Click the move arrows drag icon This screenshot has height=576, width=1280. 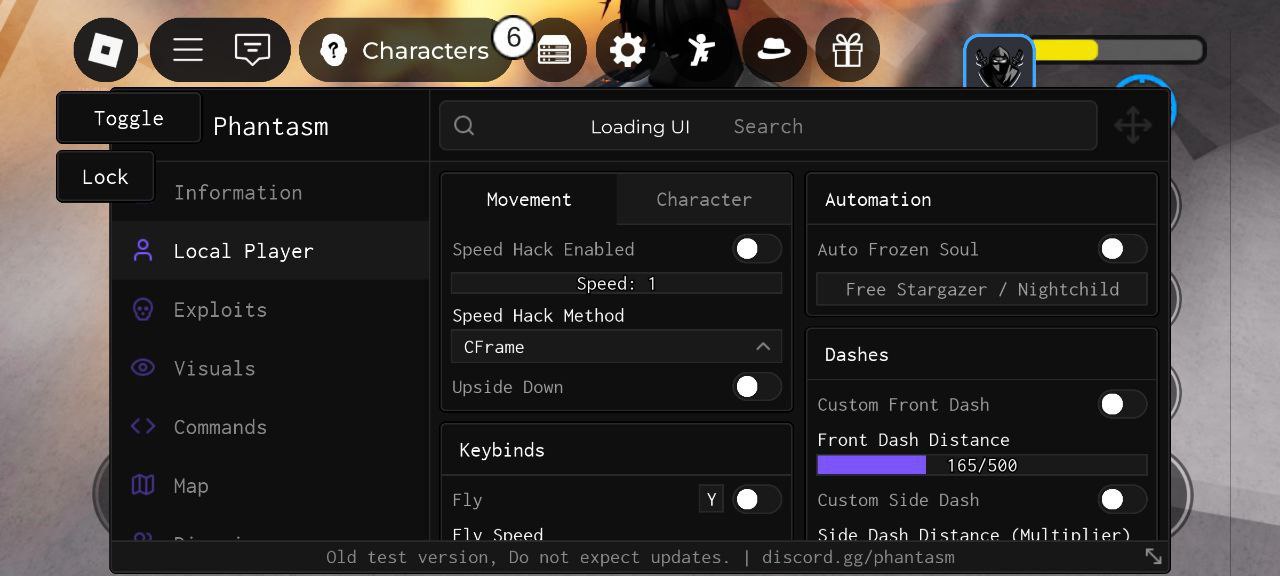click(x=1133, y=126)
